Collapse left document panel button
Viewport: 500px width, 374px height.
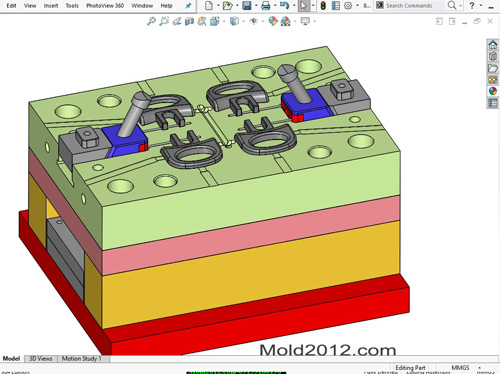tap(439, 22)
